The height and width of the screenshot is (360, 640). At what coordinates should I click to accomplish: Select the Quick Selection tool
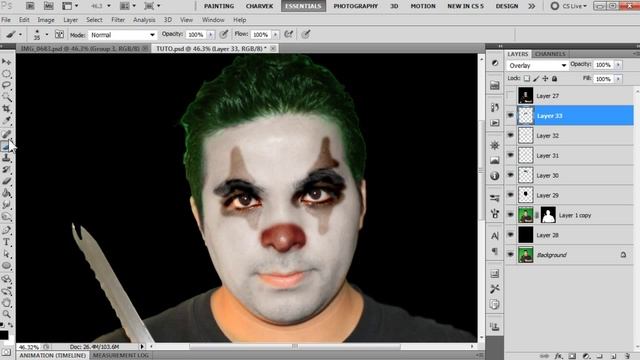pyautogui.click(x=7, y=97)
